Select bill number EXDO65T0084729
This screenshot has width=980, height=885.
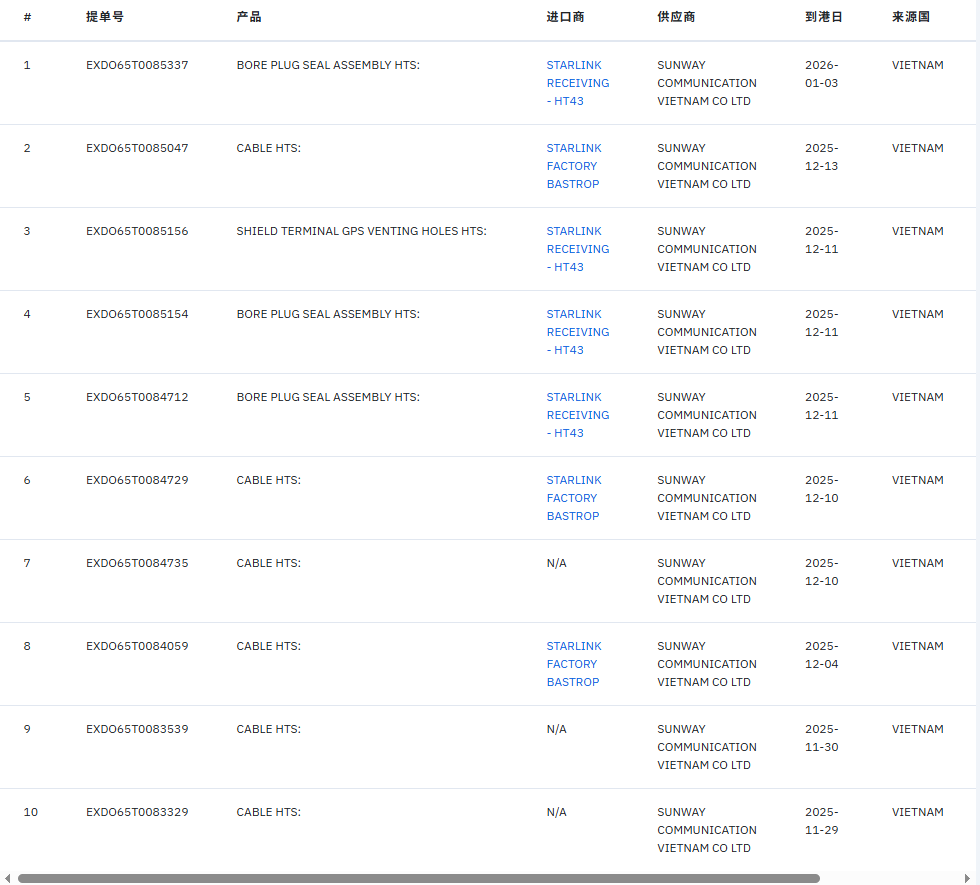click(x=137, y=480)
